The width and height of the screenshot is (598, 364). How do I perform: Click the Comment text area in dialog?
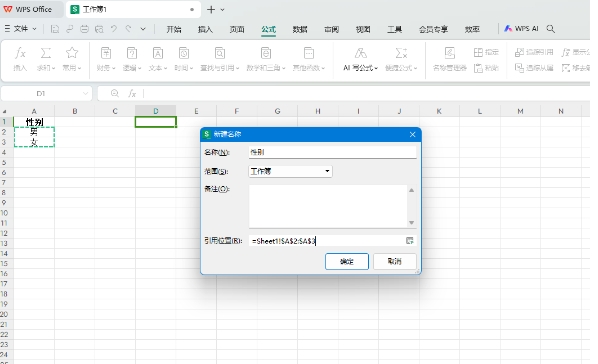click(328, 206)
